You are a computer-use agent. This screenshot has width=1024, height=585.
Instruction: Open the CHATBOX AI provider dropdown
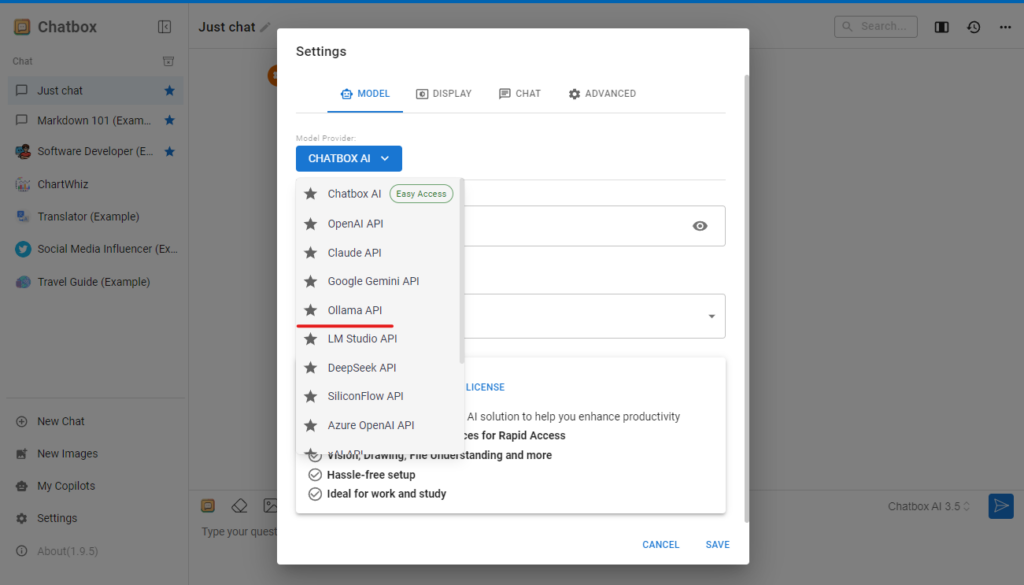349,159
